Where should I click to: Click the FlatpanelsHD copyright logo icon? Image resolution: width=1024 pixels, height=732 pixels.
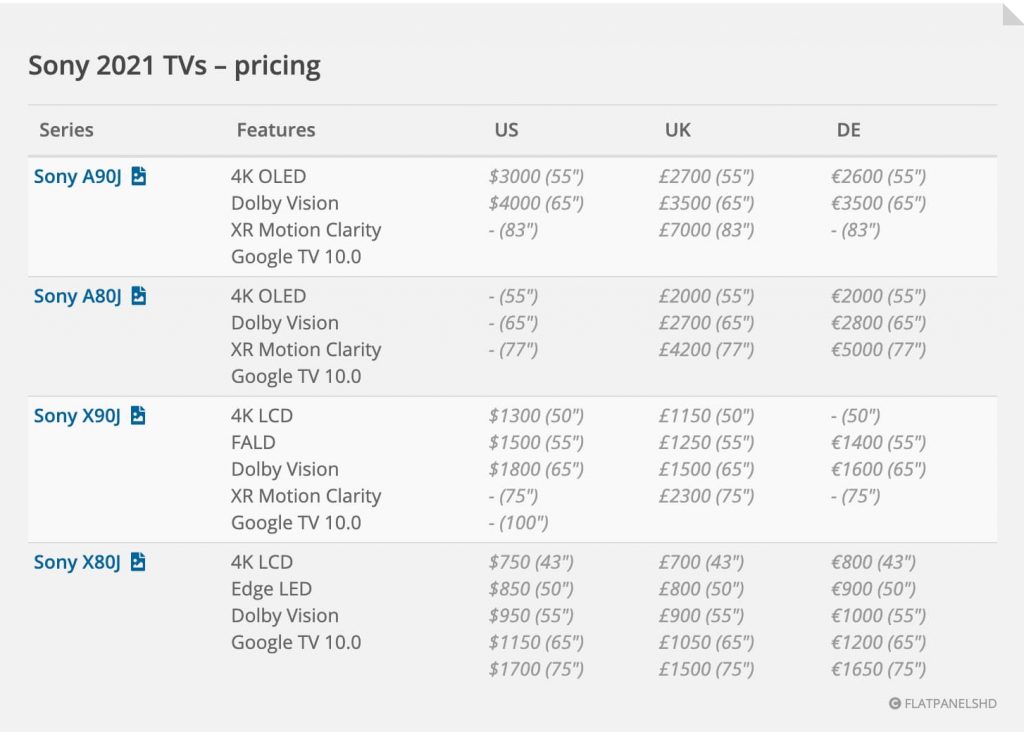(x=895, y=703)
